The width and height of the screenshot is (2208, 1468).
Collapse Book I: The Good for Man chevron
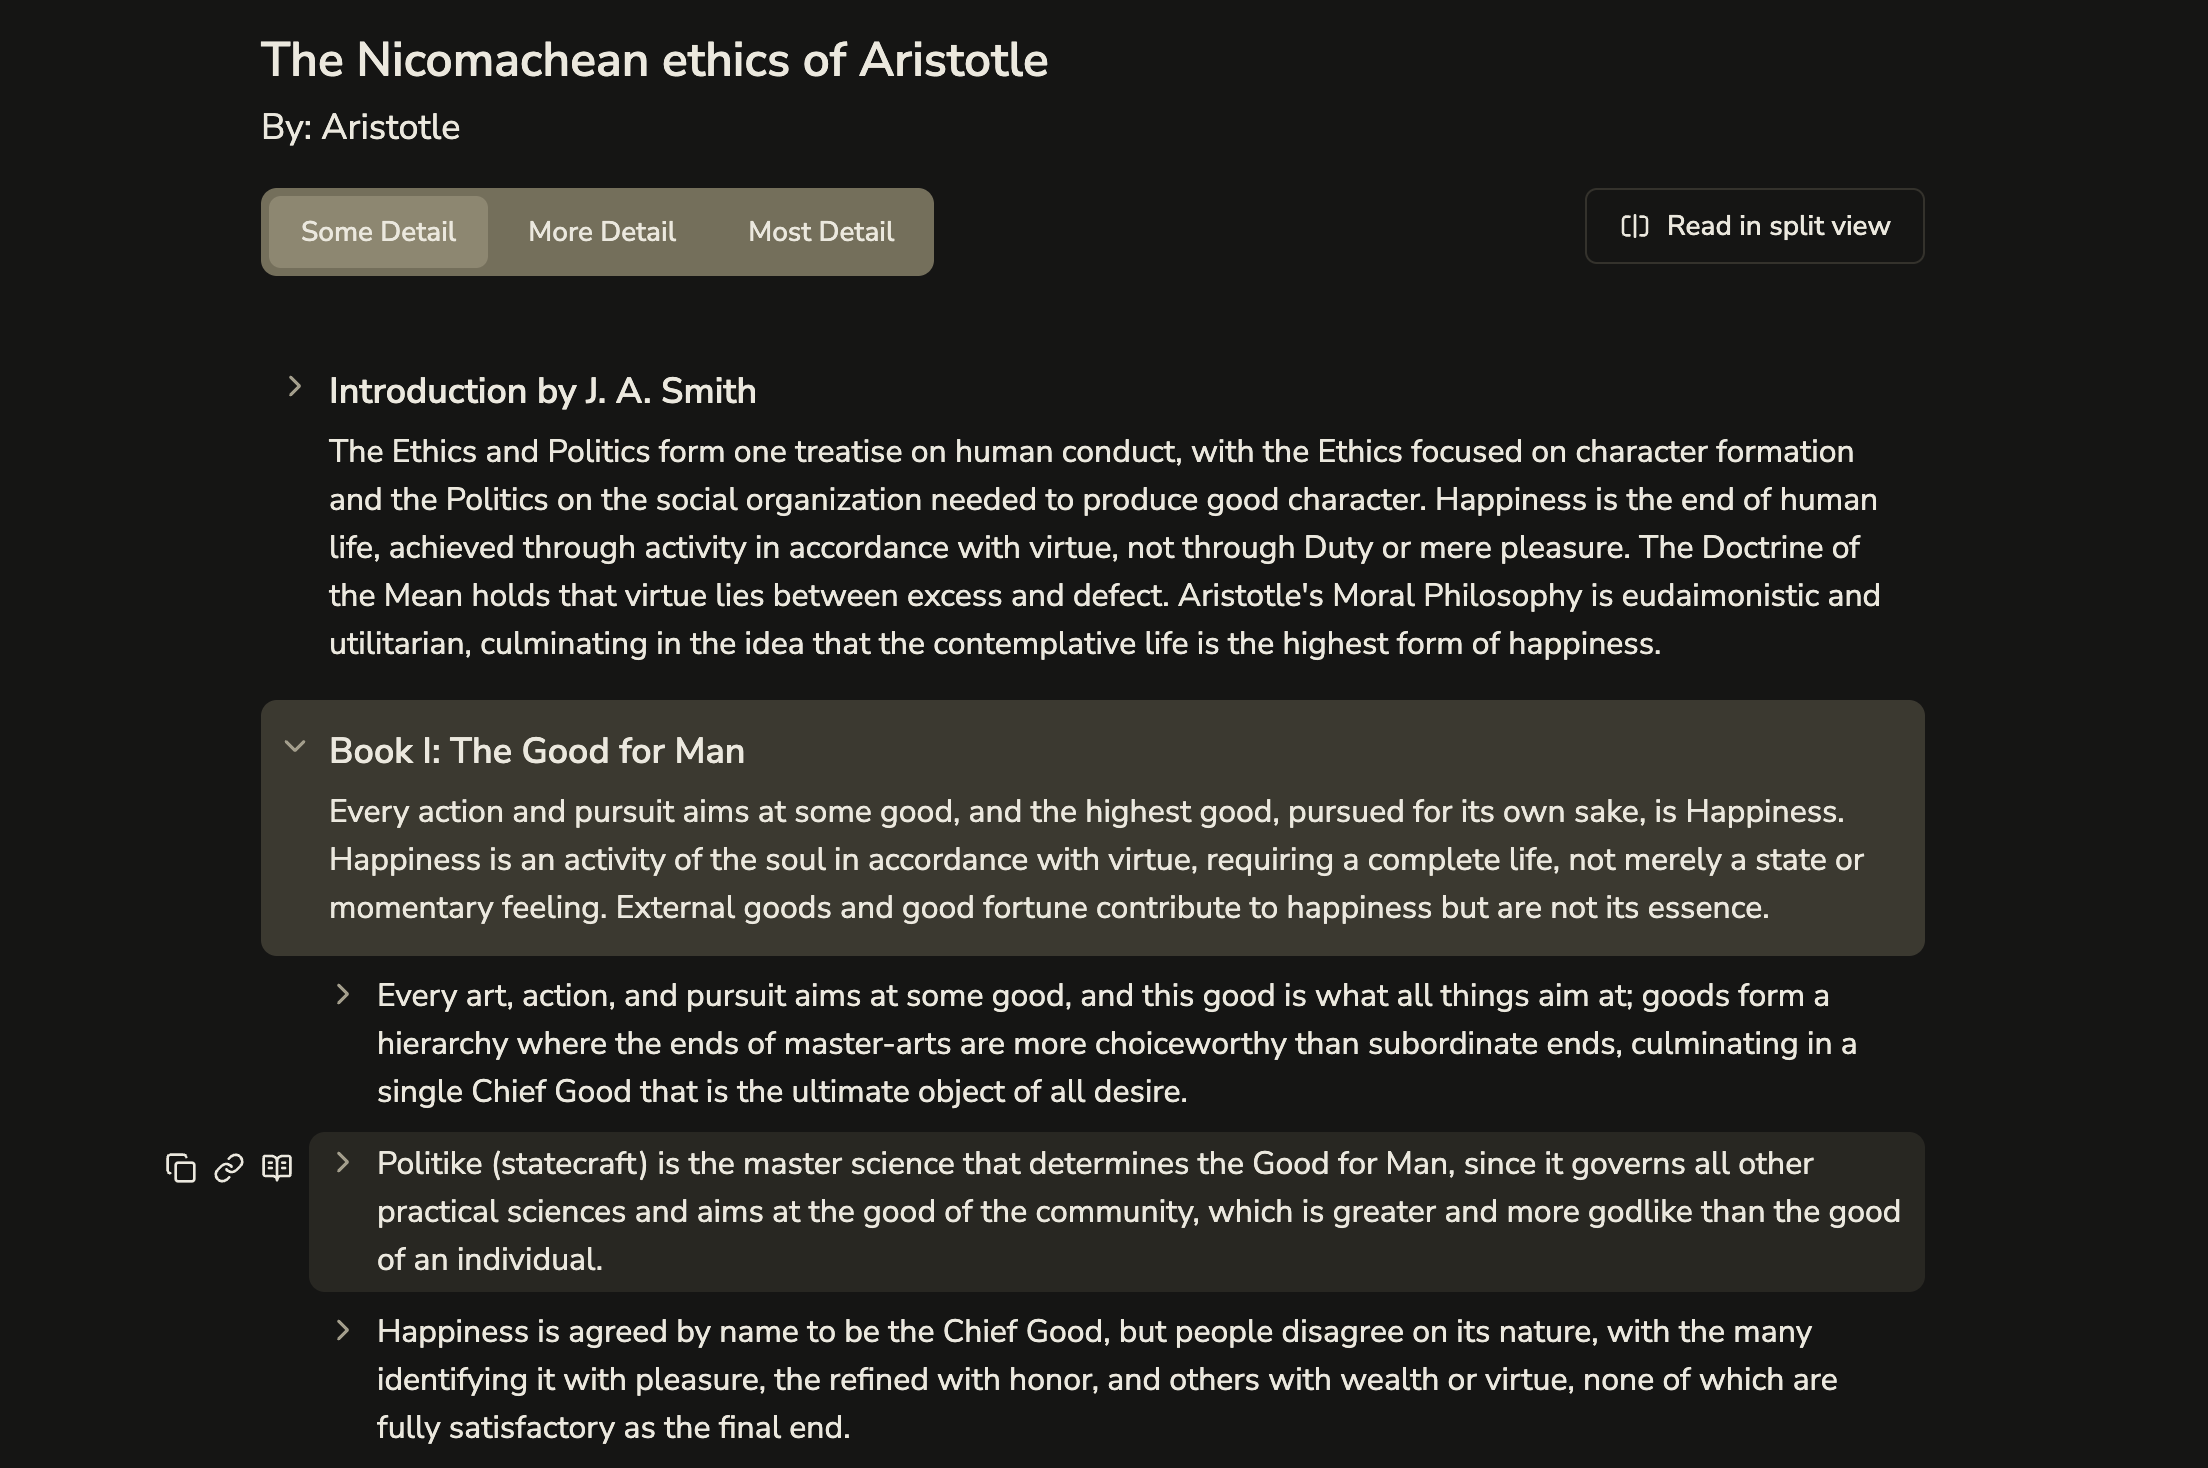(x=294, y=746)
